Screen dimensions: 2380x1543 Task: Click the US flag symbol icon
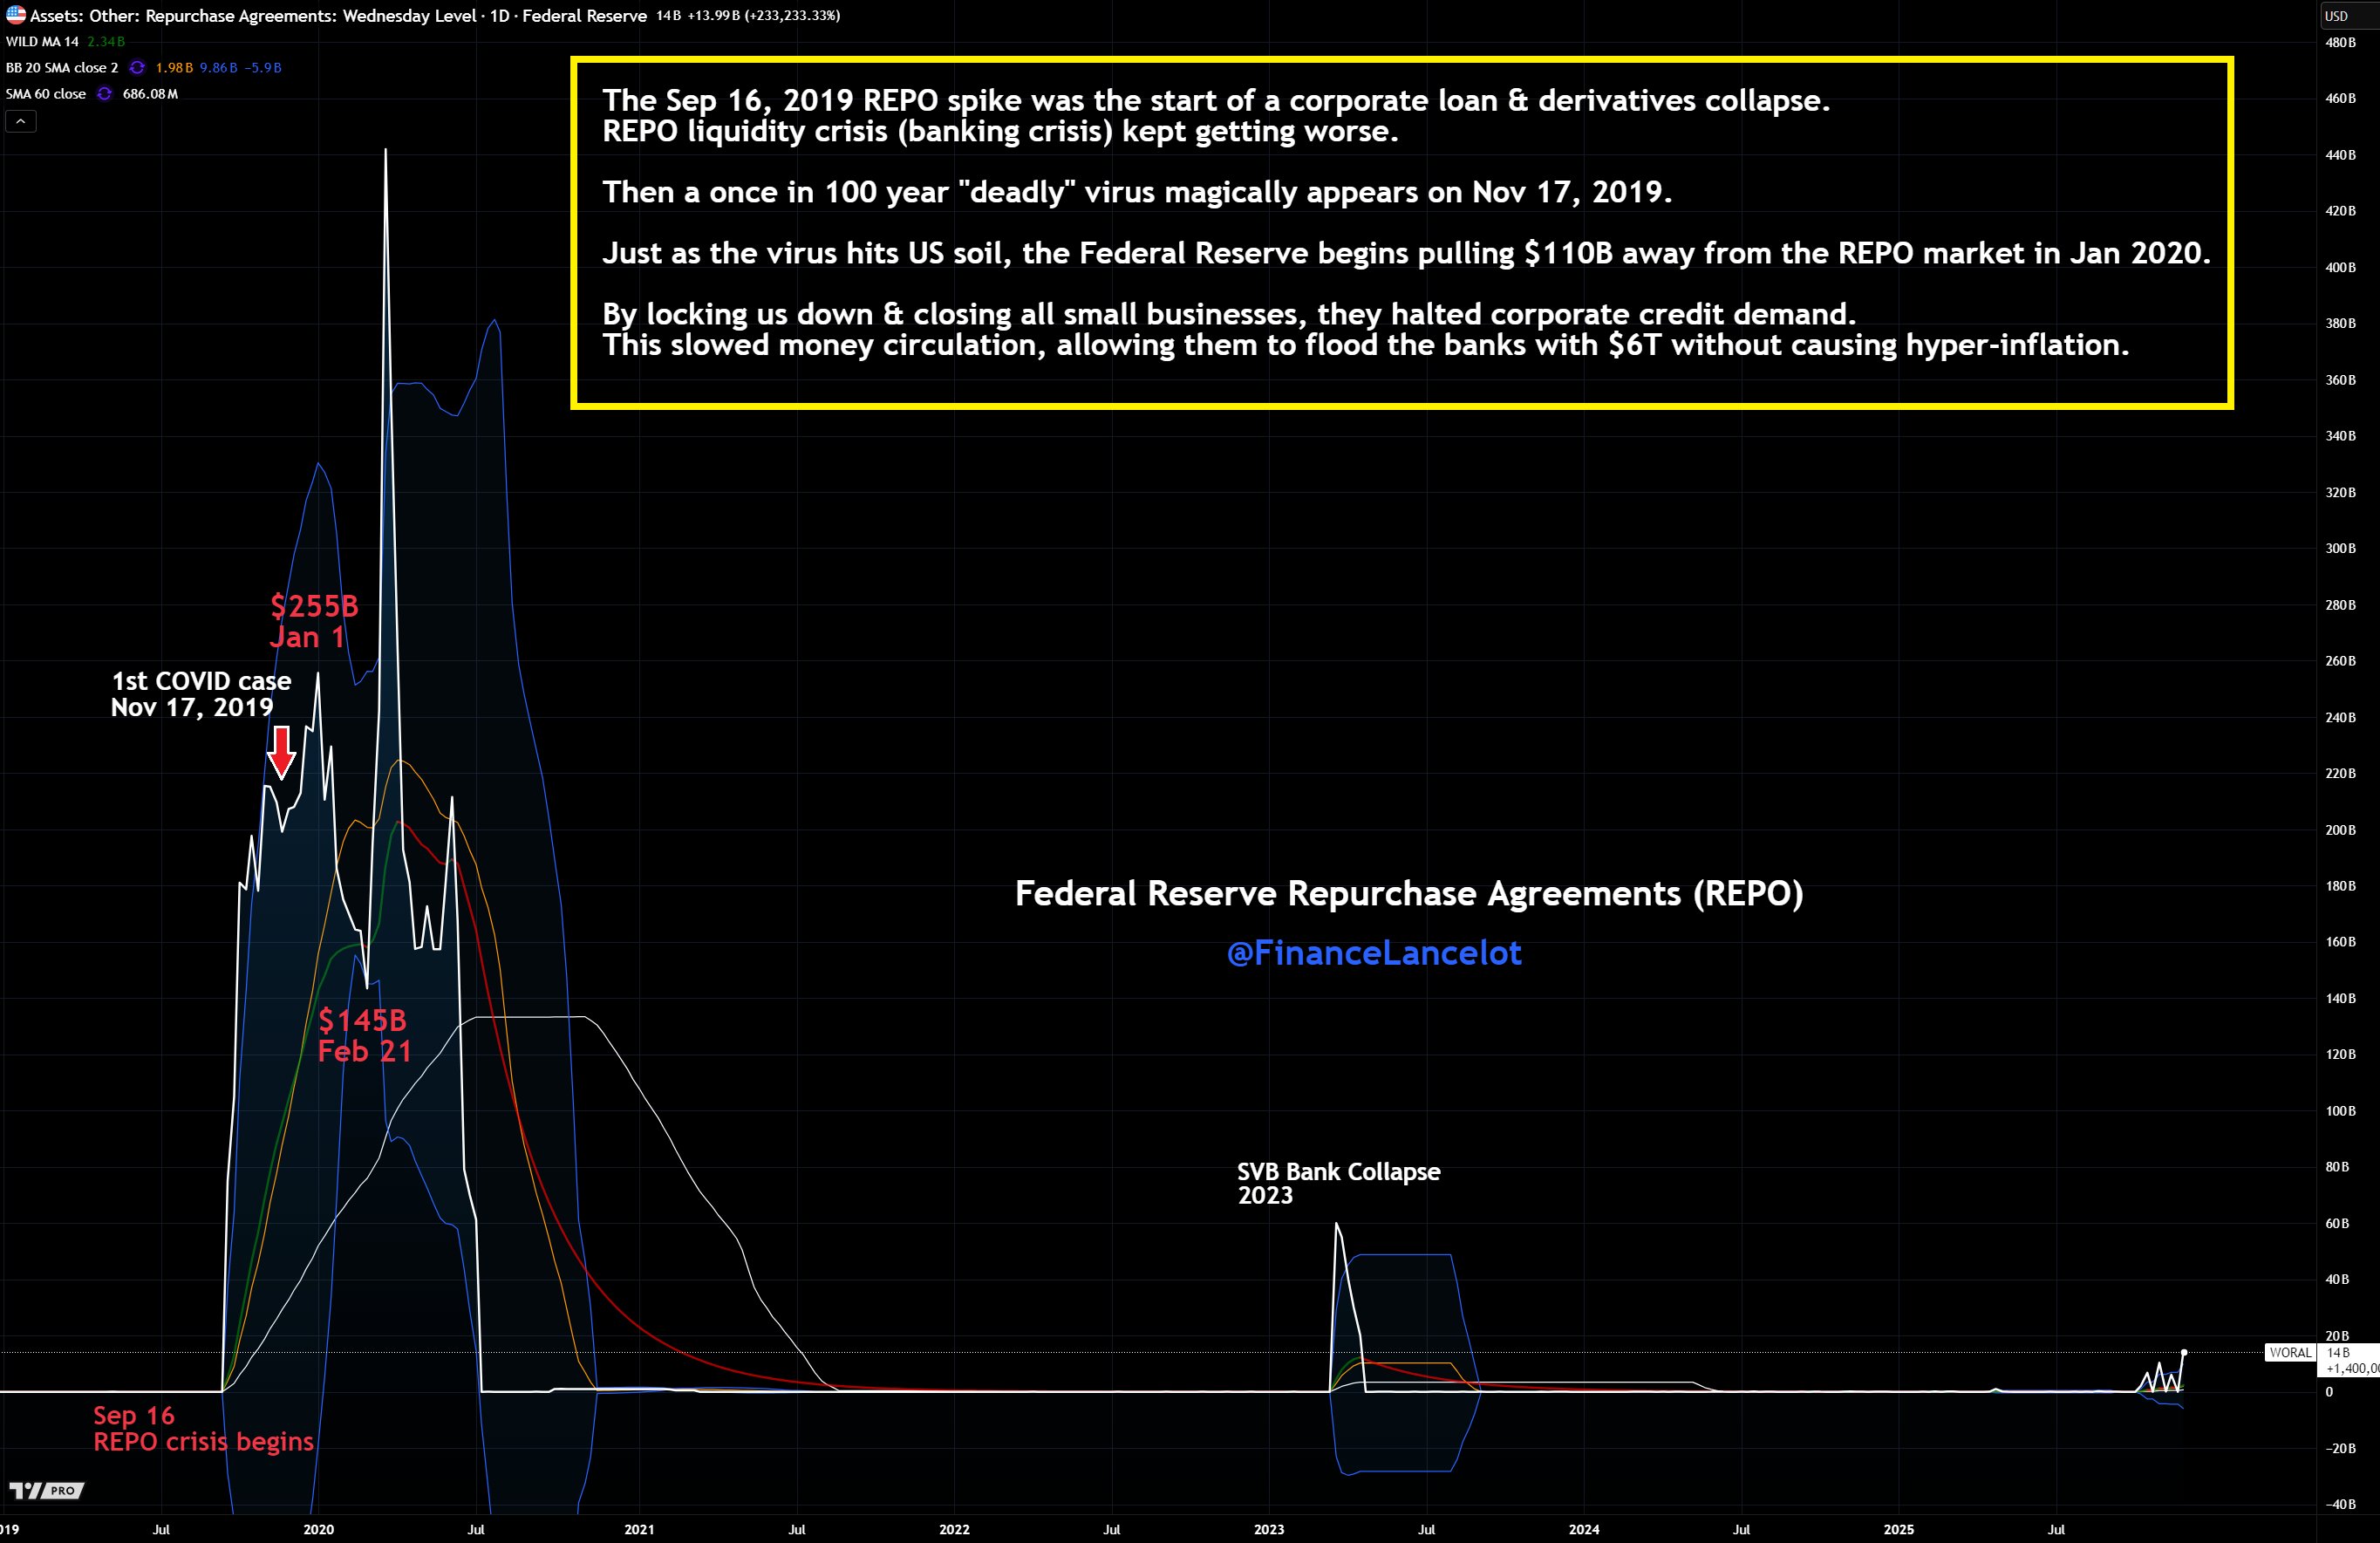coord(15,15)
